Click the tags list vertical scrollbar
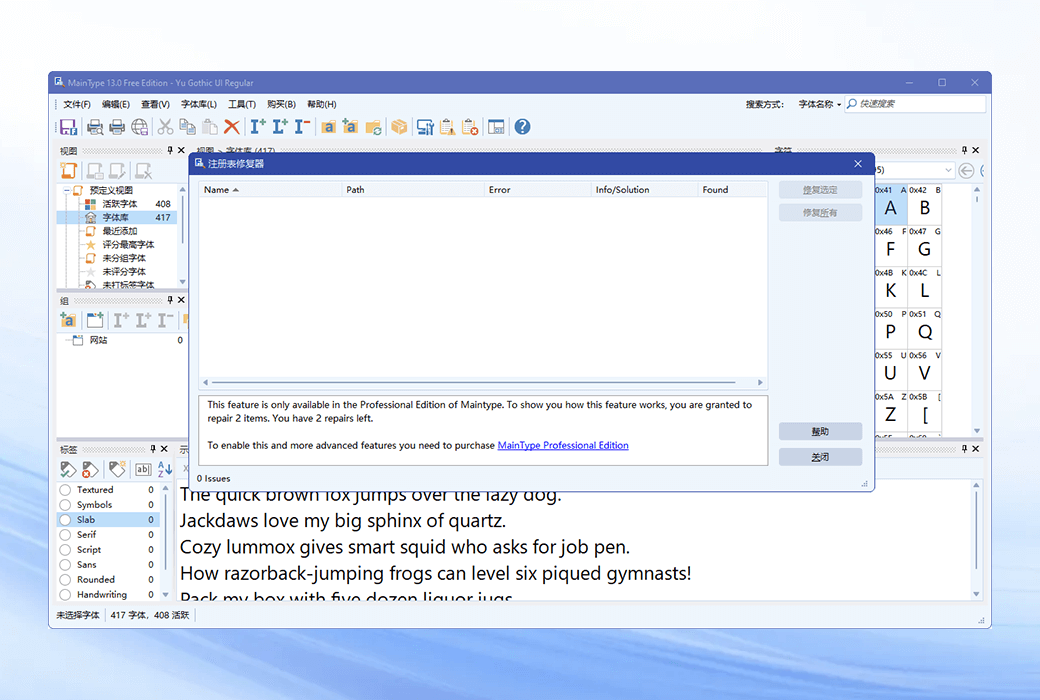The height and width of the screenshot is (700, 1040). point(166,541)
